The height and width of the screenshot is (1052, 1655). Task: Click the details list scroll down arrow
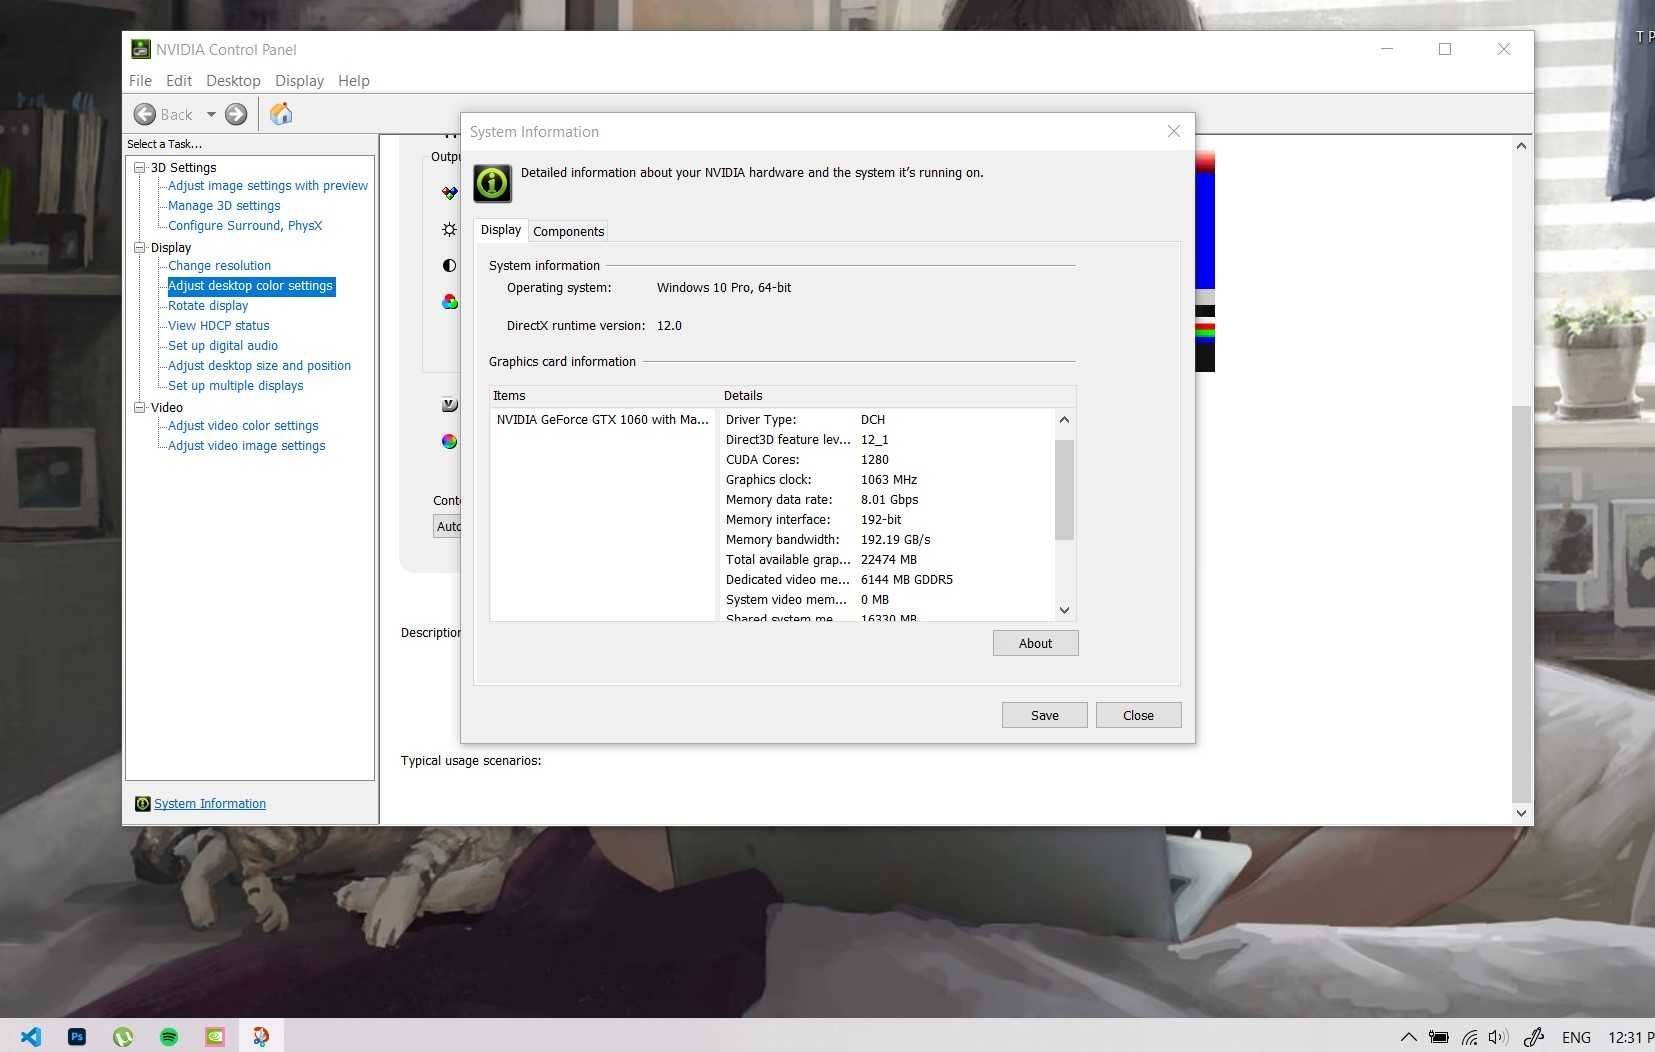click(1064, 610)
